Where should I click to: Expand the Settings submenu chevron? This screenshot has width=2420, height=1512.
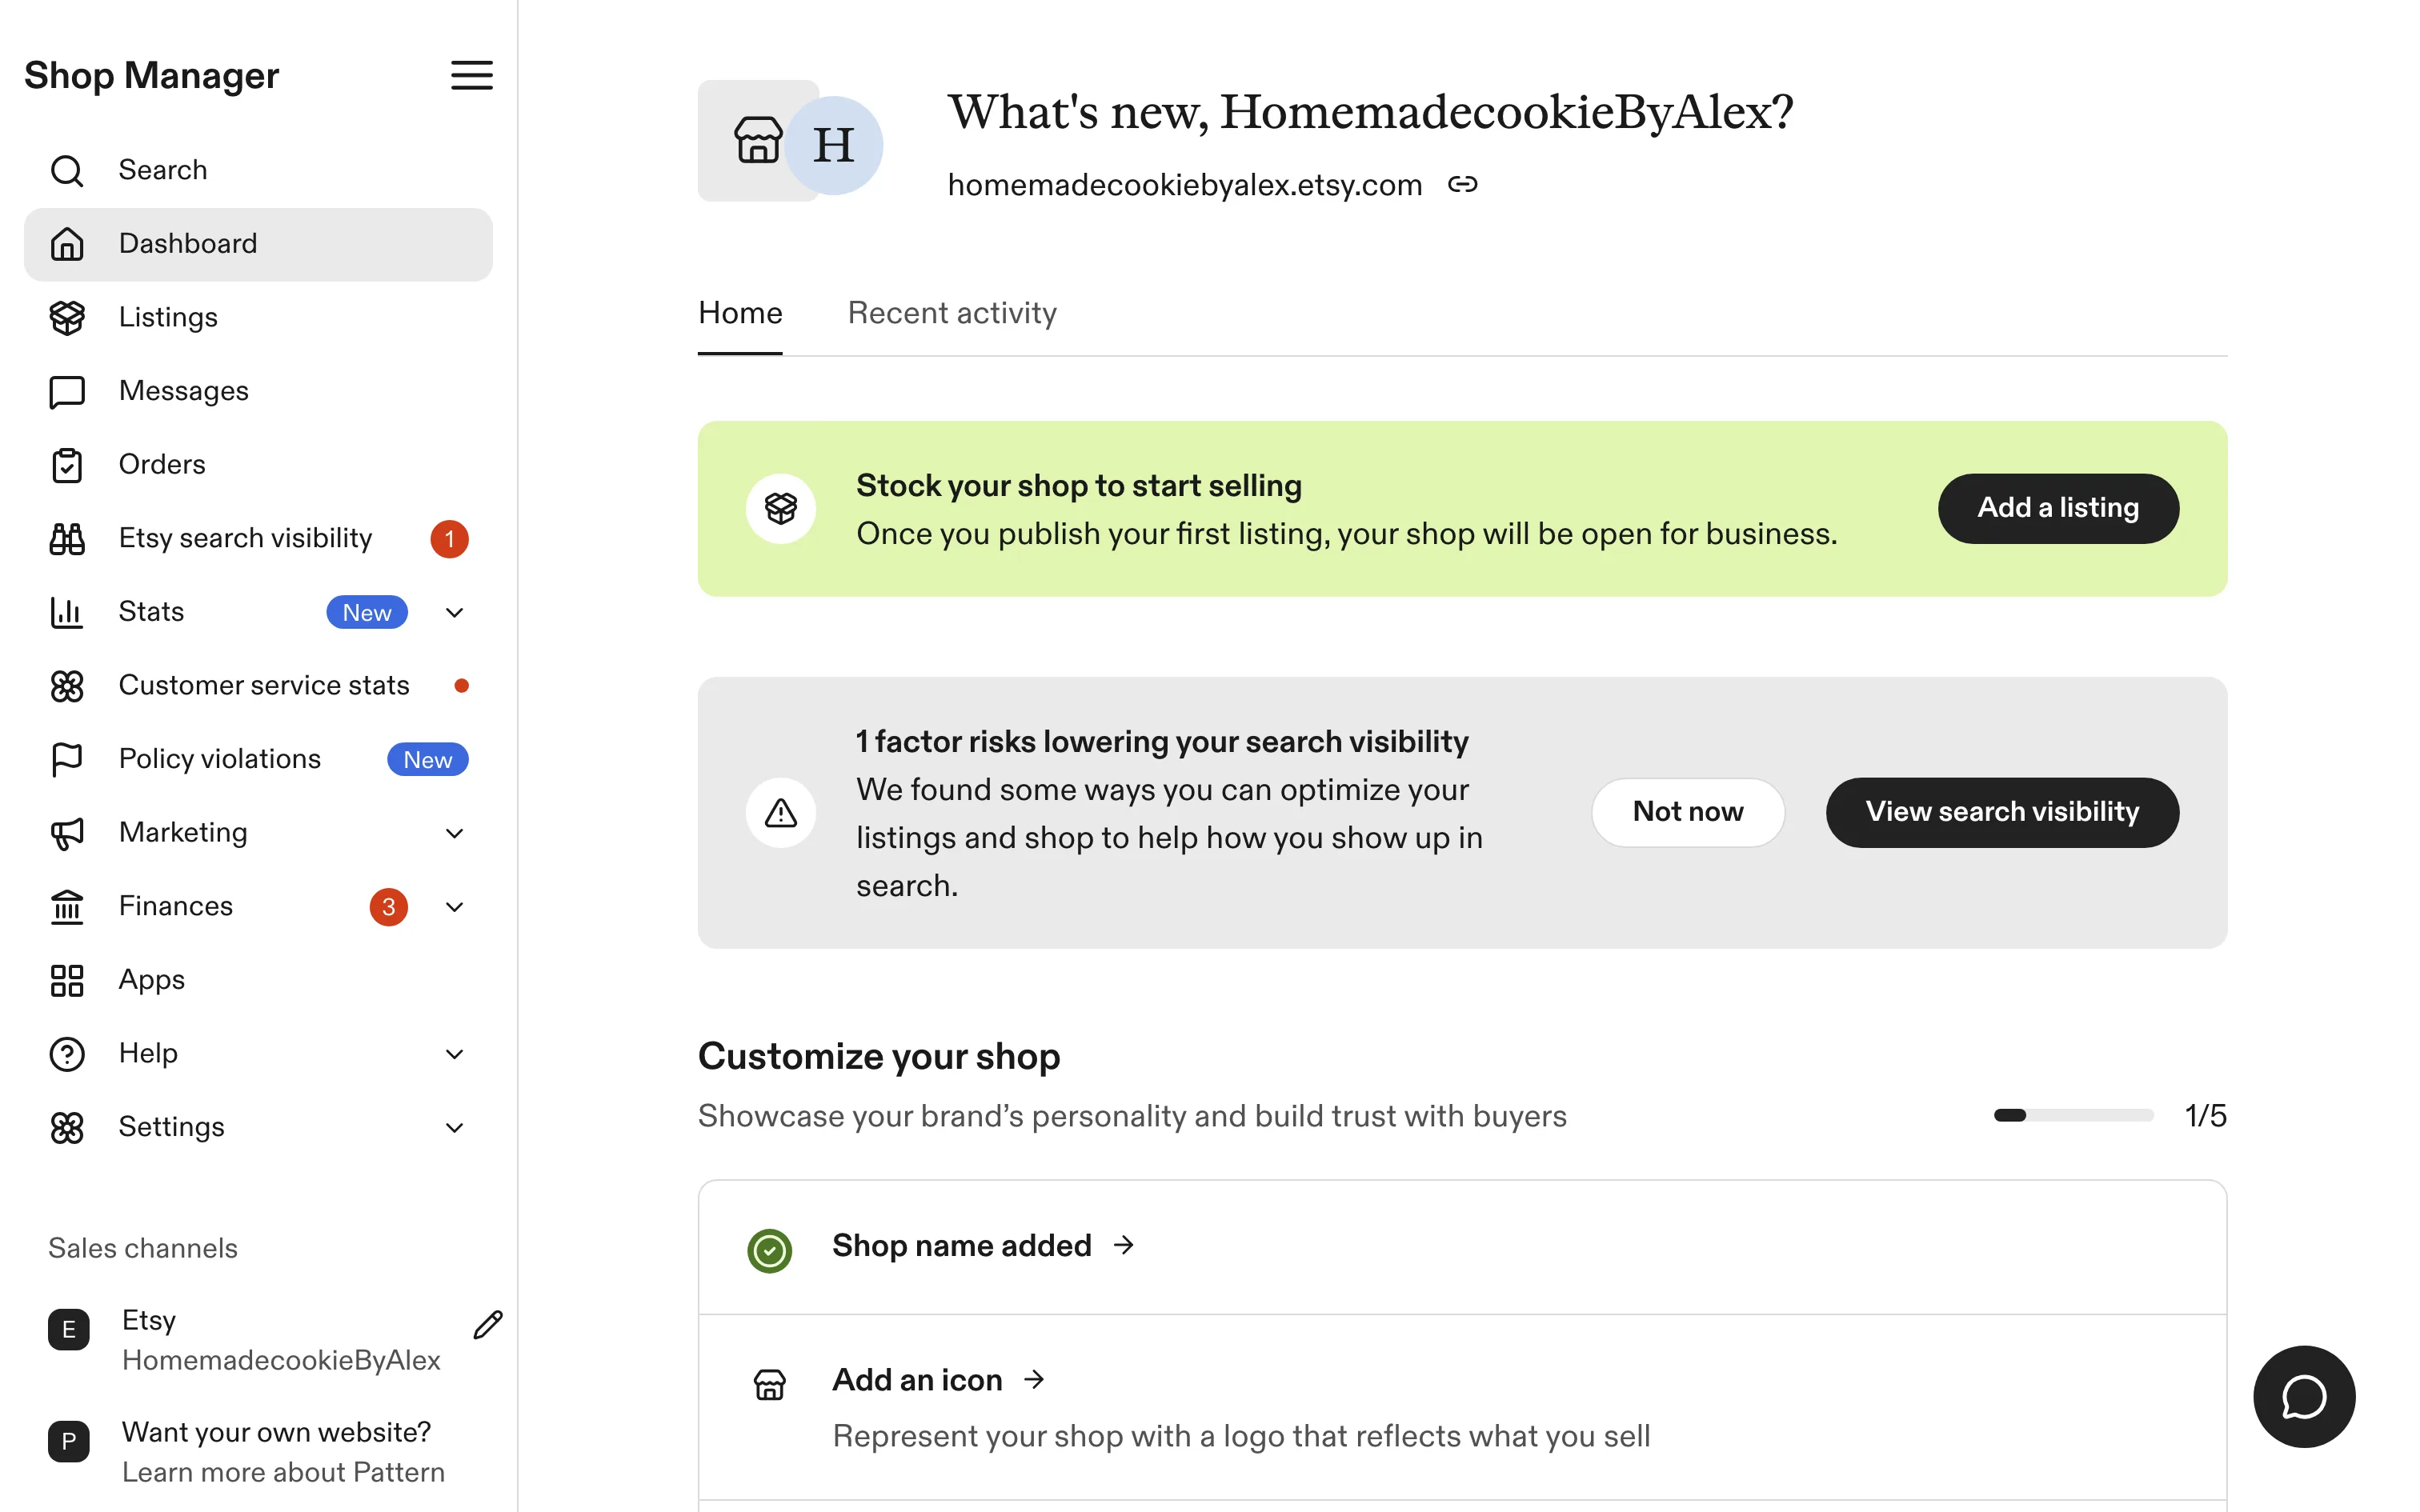click(x=454, y=1128)
